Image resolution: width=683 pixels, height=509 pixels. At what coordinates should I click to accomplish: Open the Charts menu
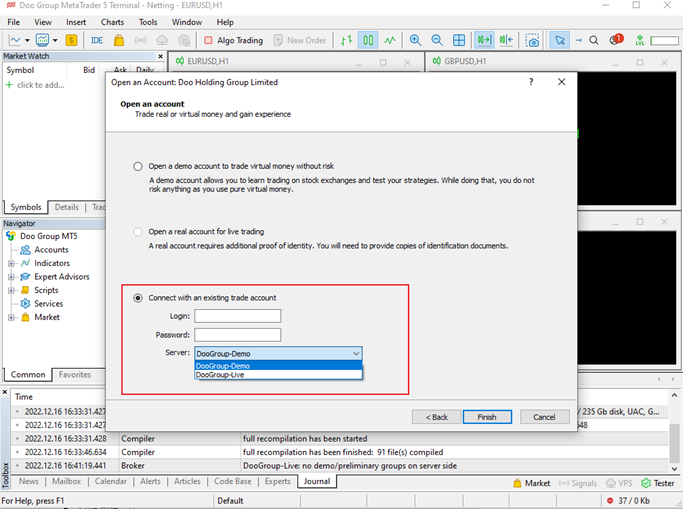[112, 22]
